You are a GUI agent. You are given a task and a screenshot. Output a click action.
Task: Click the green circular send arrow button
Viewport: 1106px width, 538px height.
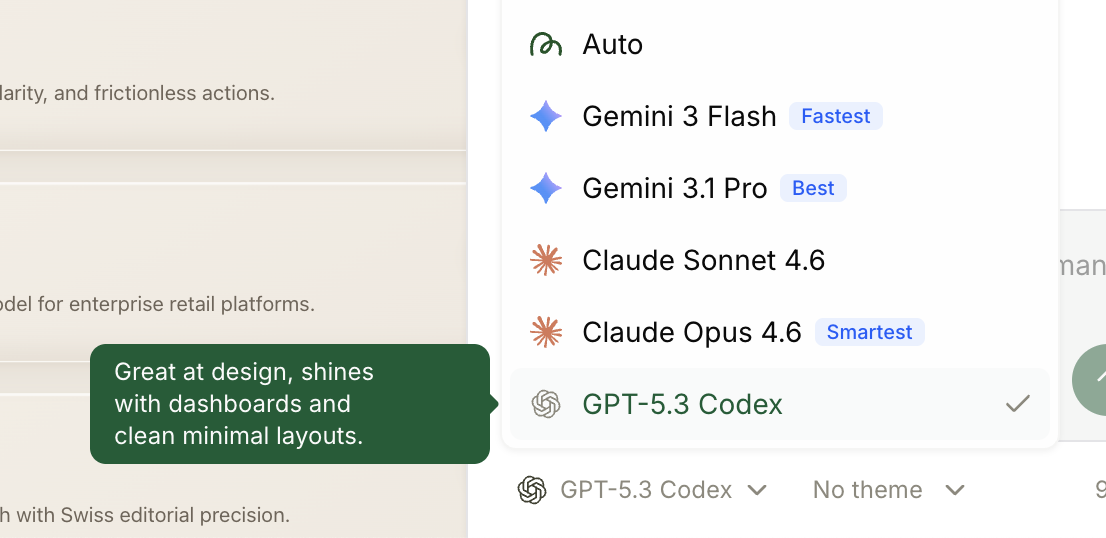[x=1094, y=380]
